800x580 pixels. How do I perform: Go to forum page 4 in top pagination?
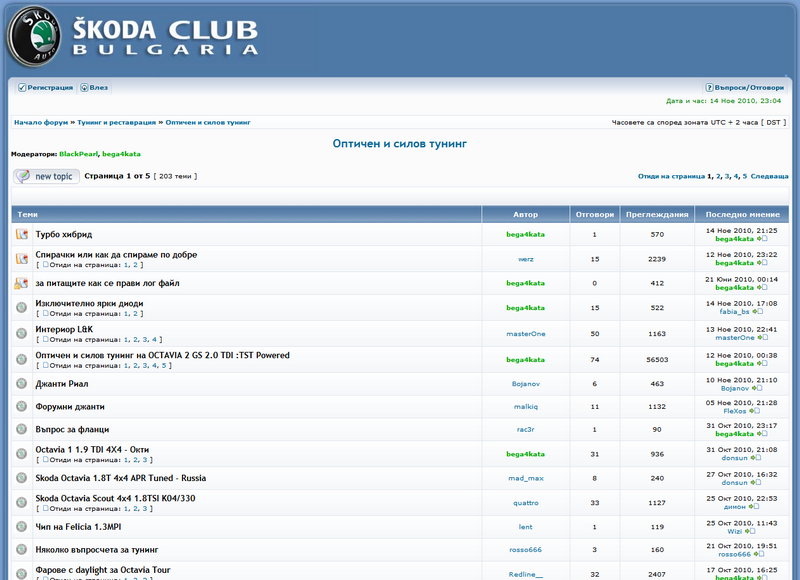point(736,176)
